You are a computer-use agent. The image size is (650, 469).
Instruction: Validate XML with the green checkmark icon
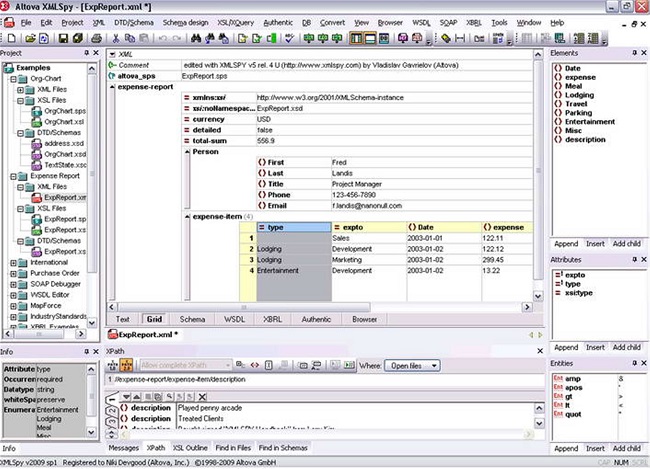point(257,39)
